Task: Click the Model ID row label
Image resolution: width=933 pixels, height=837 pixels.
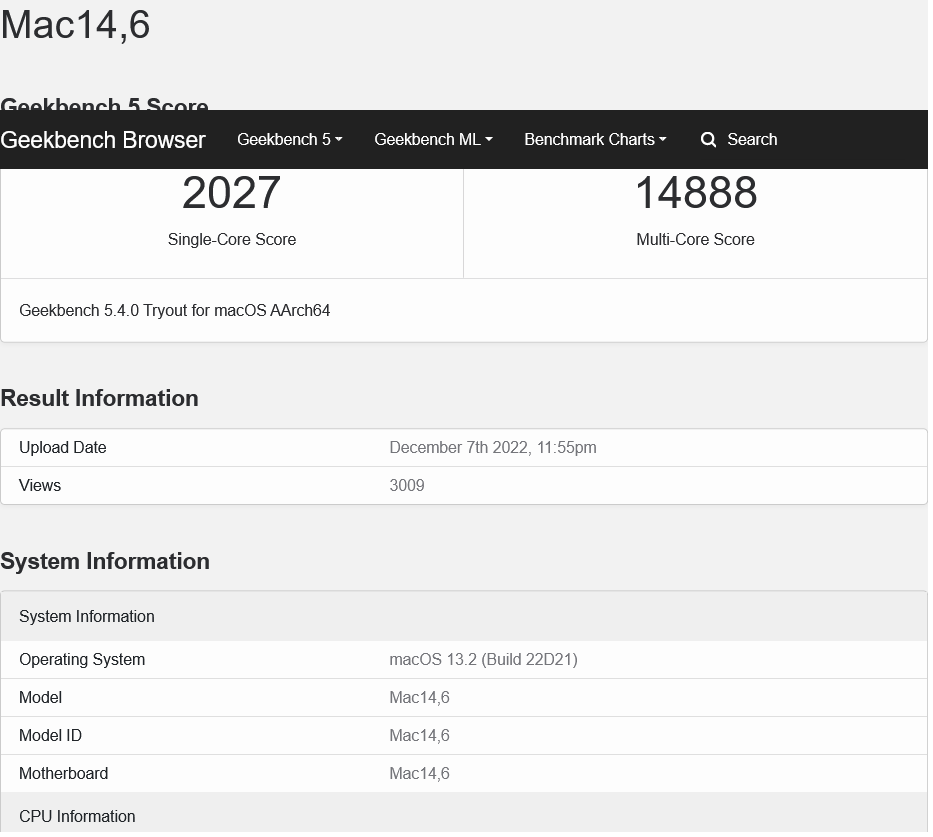Action: (51, 736)
